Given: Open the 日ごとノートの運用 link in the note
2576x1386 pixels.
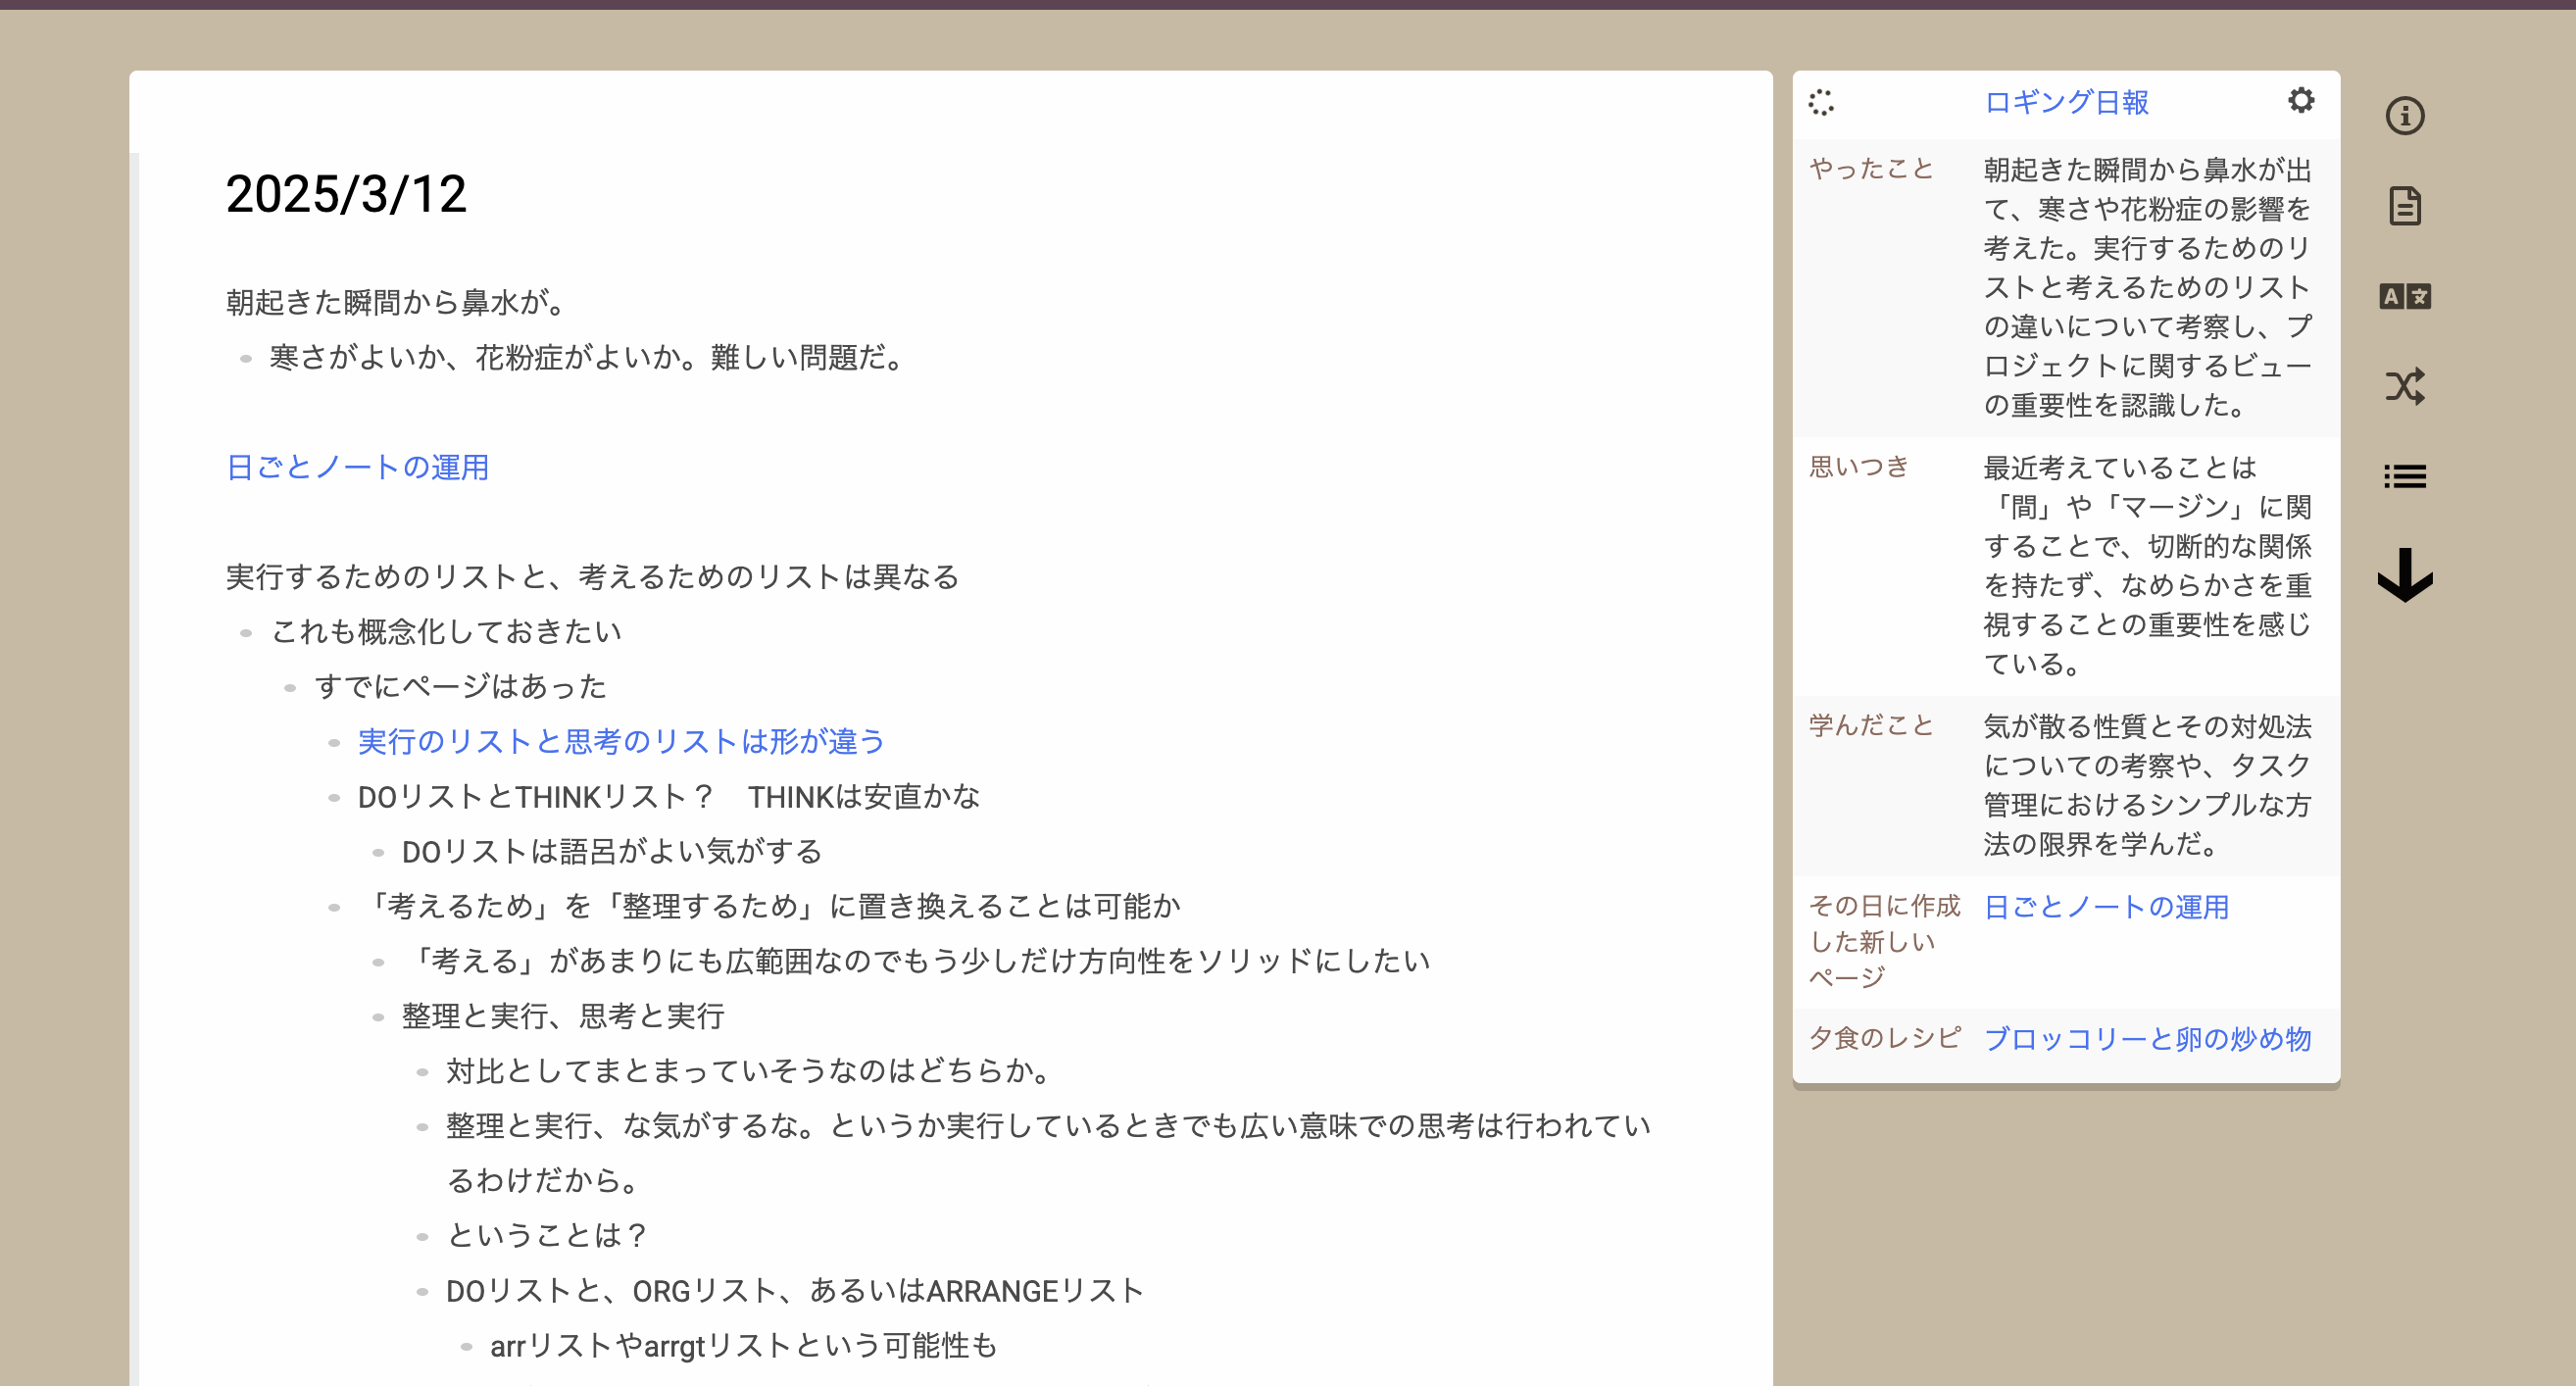Looking at the screenshot, I should pos(357,467).
